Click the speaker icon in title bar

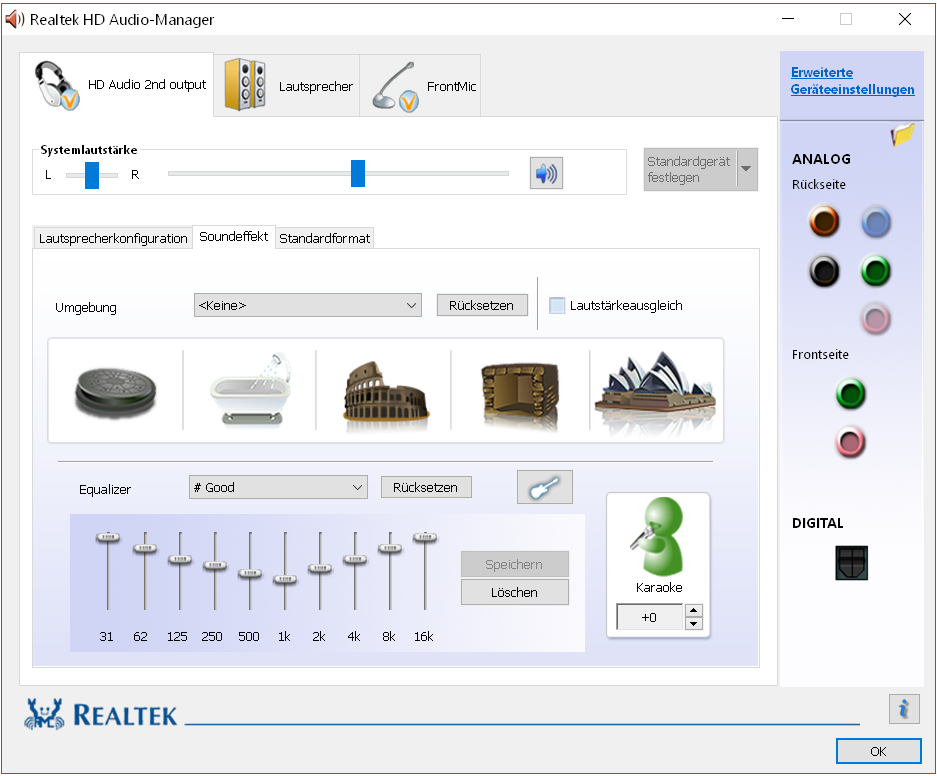(14, 20)
